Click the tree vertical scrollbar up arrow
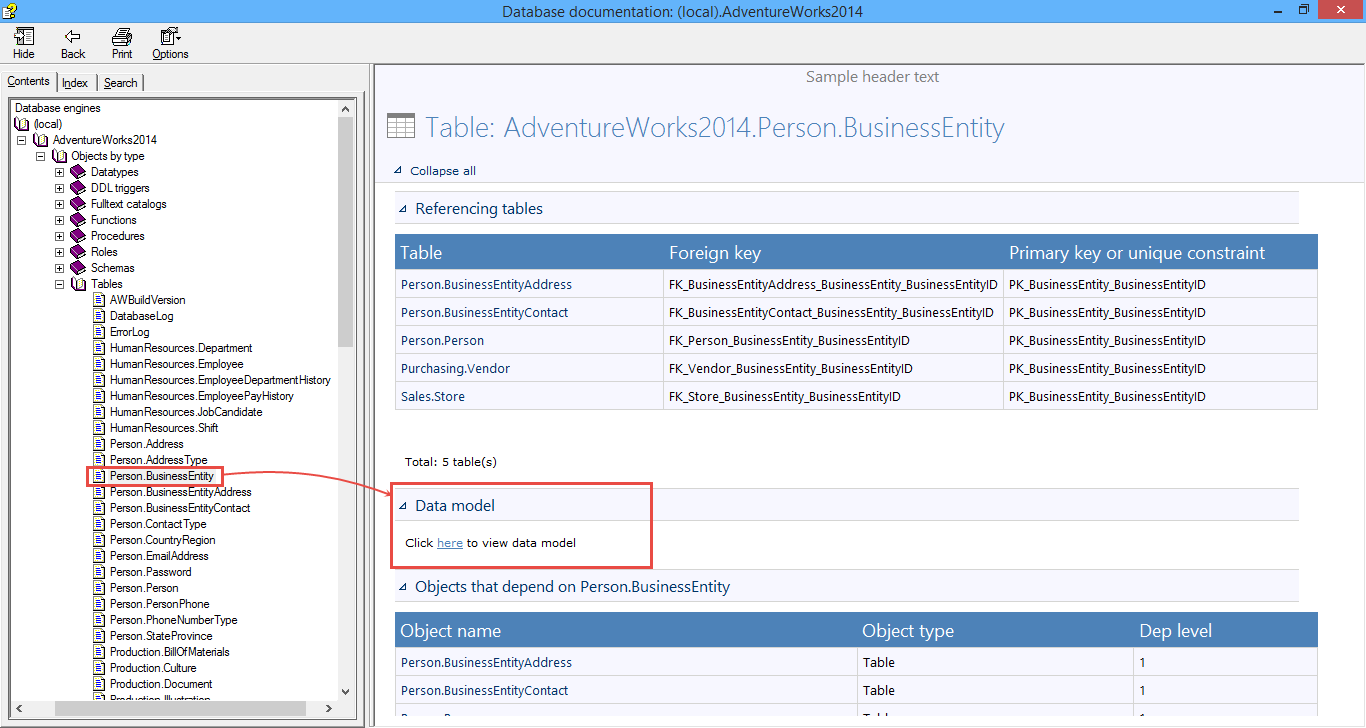 [x=346, y=108]
